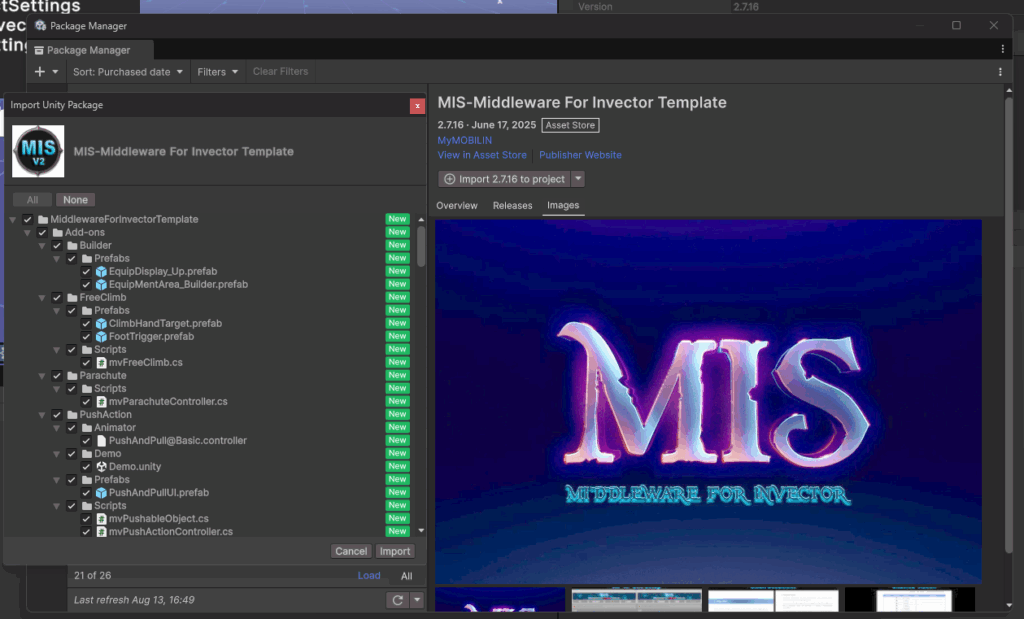Click the MIS V2 package logo icon

(38, 151)
